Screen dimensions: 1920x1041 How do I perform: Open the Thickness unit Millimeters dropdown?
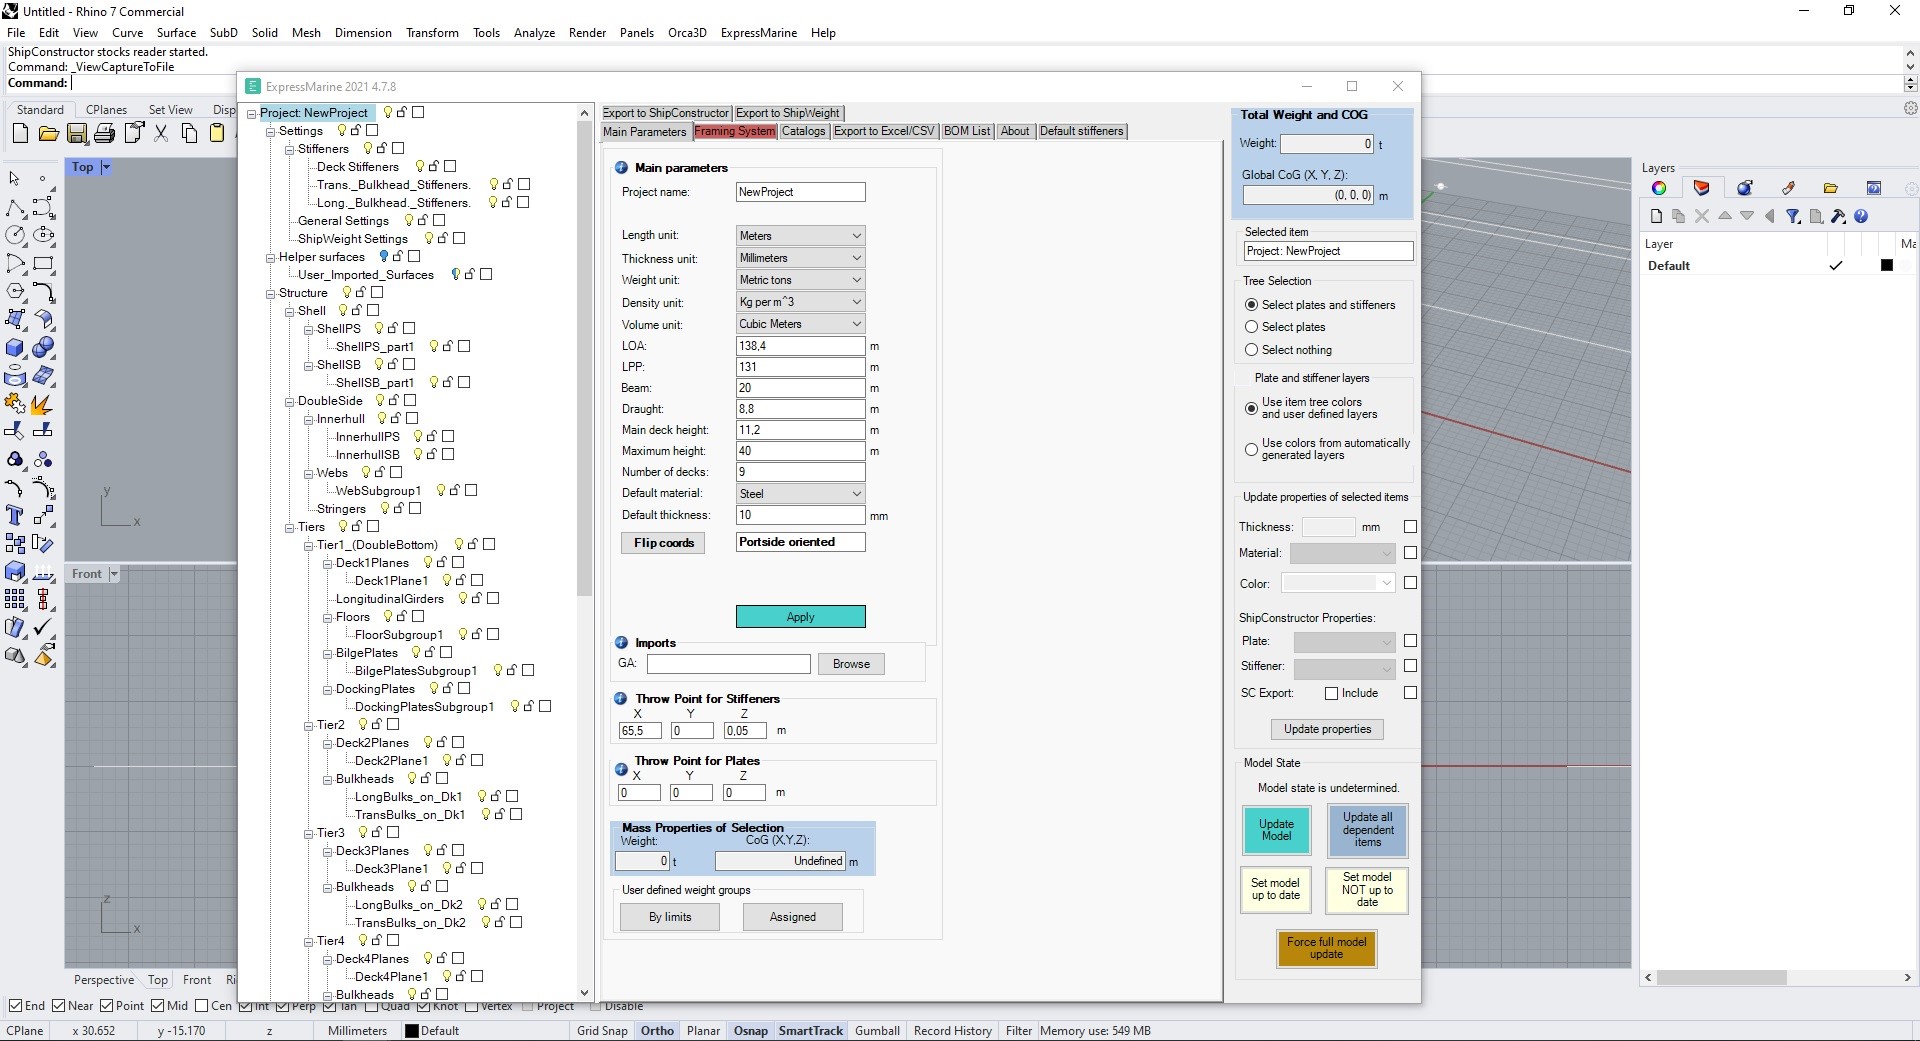point(800,258)
